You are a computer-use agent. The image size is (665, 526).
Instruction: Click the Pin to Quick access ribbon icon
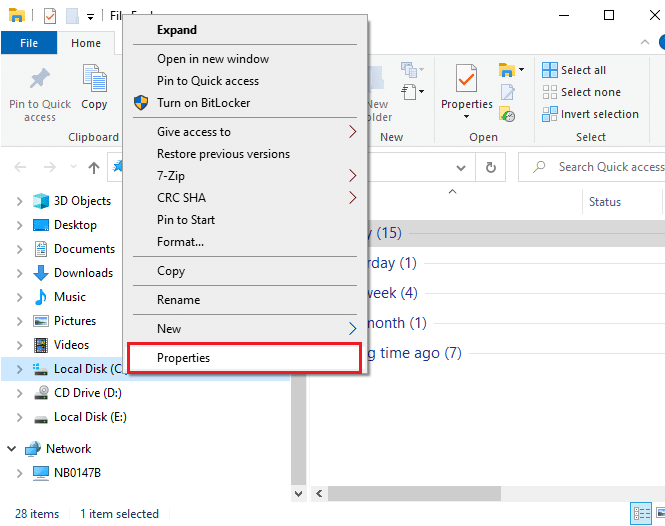pyautogui.click(x=40, y=79)
